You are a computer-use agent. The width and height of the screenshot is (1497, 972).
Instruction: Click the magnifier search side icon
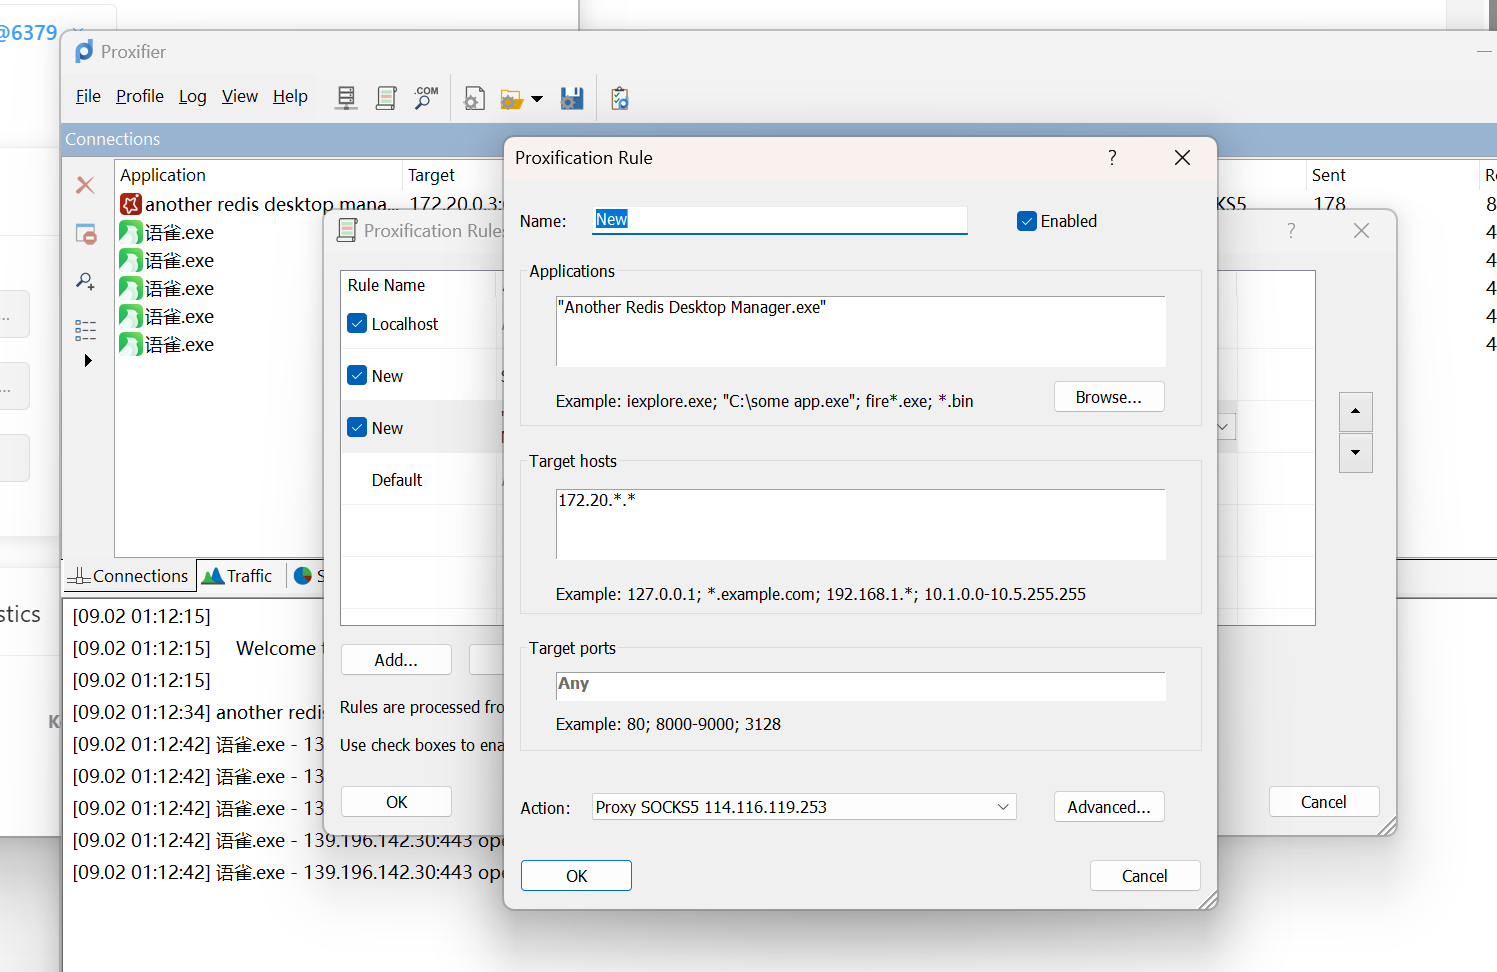click(x=86, y=282)
